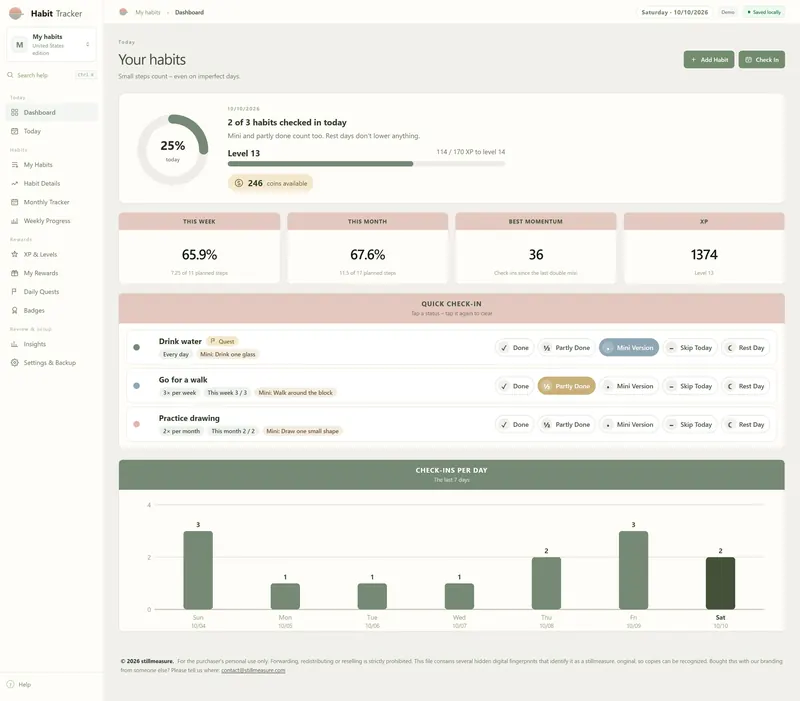Click the Badges ribbon icon
The width and height of the screenshot is (800, 701).
tap(14, 310)
